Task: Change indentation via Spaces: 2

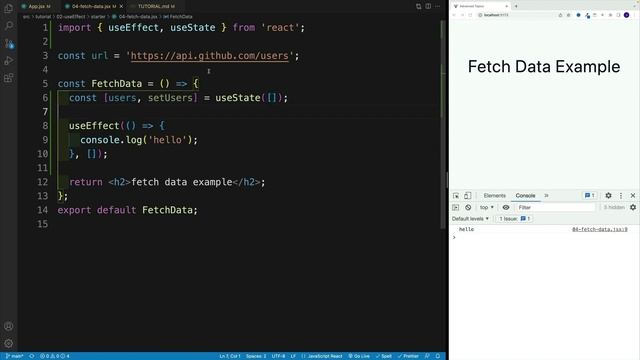Action: (x=256, y=356)
